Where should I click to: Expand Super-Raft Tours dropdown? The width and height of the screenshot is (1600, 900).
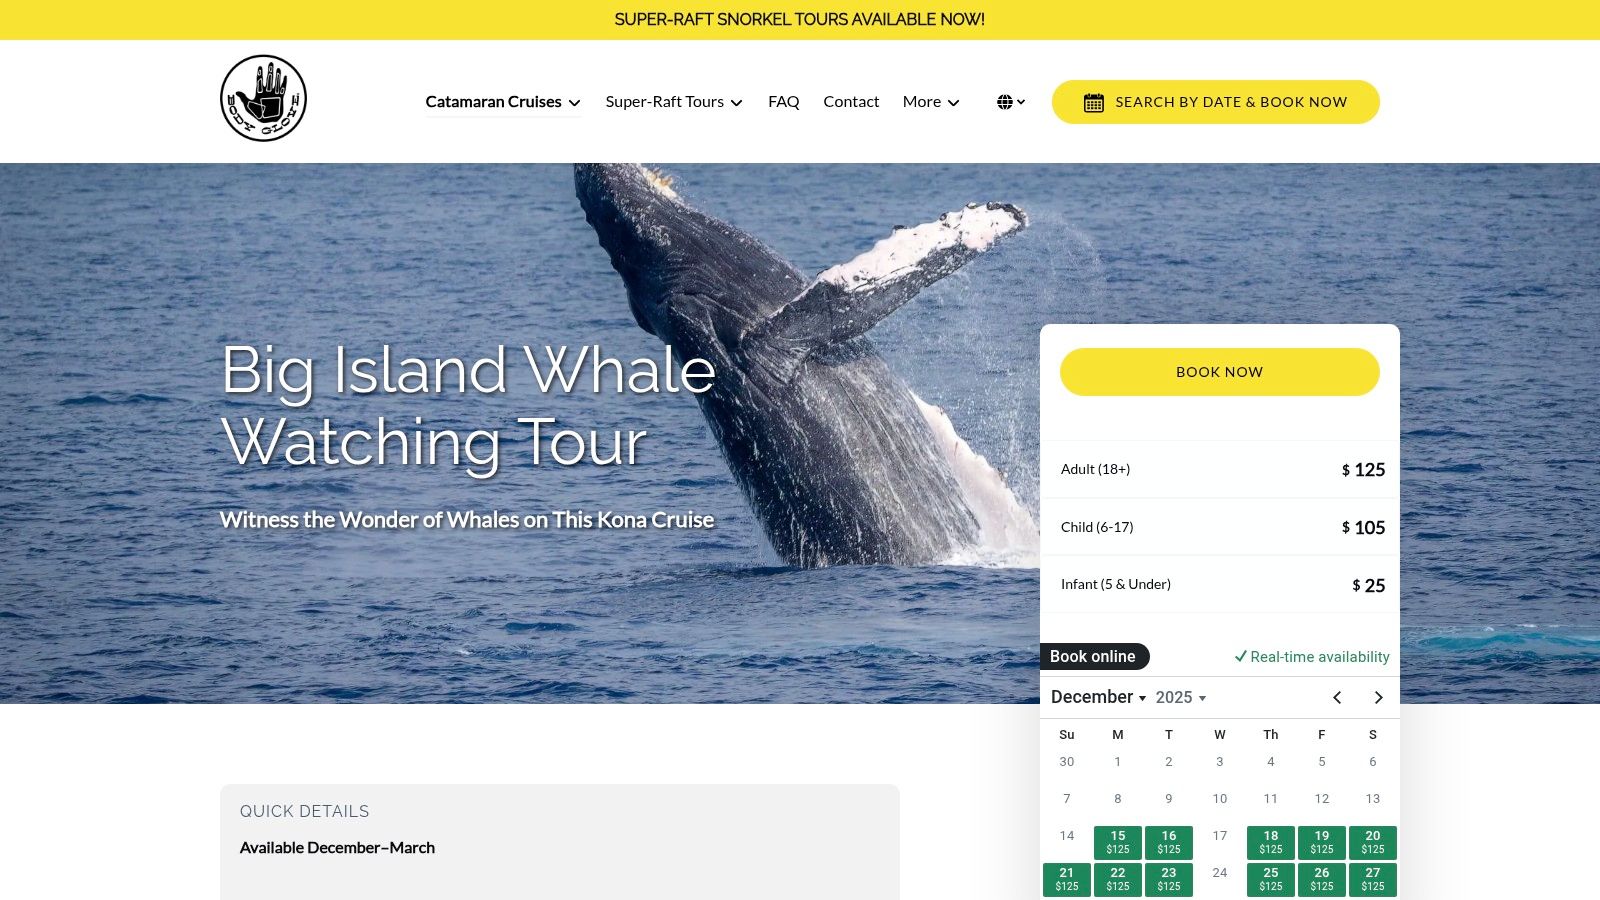coord(674,102)
